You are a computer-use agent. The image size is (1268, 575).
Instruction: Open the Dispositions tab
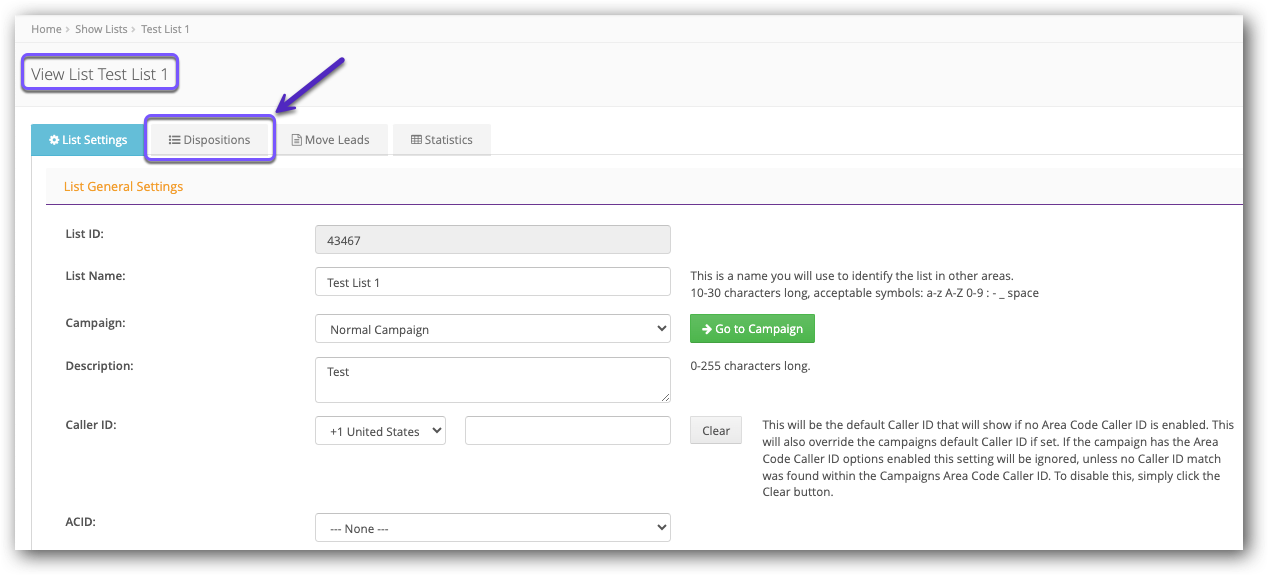(x=210, y=140)
